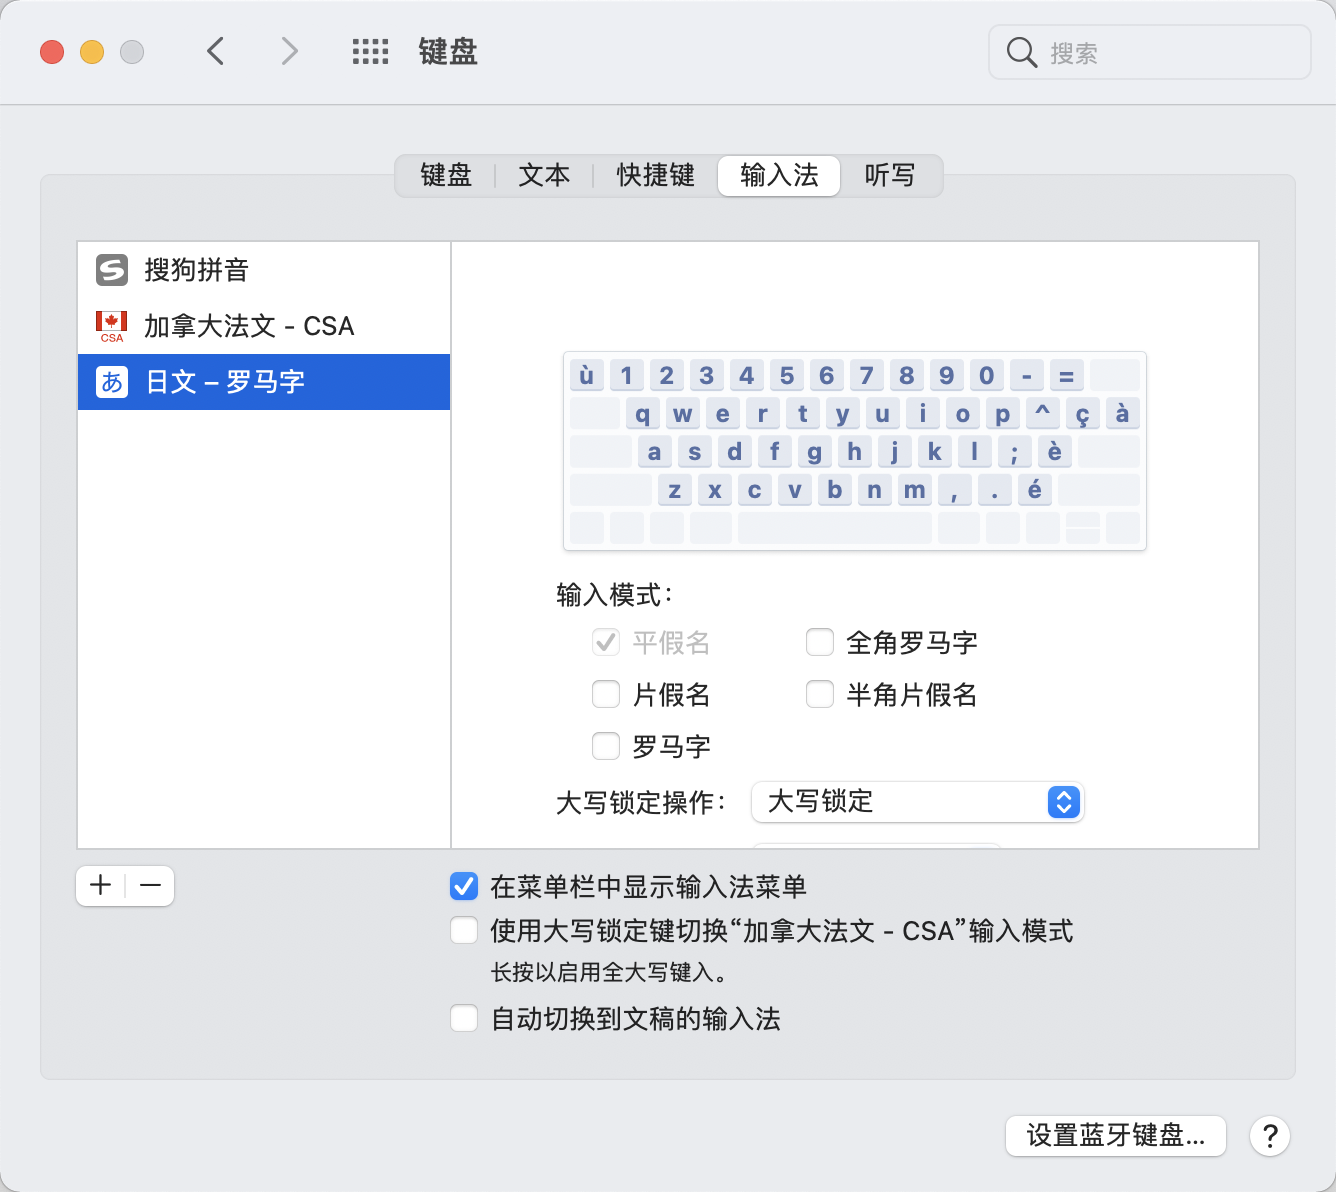Remove input source with minus button
This screenshot has height=1192, width=1336.
pyautogui.click(x=150, y=886)
